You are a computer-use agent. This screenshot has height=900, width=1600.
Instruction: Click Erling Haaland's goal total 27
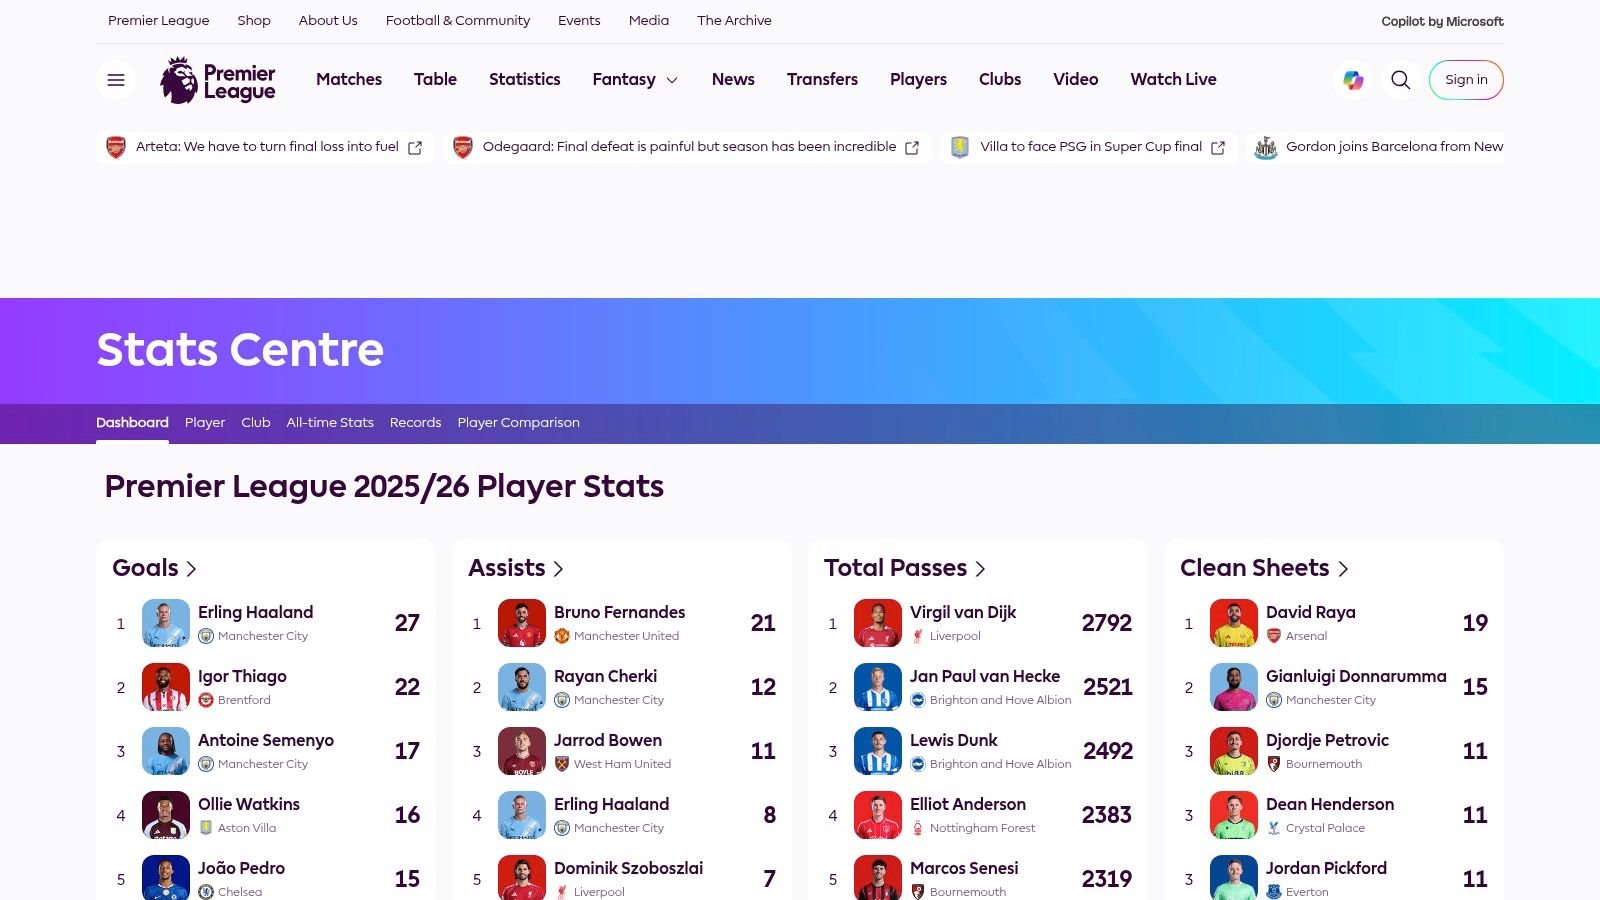(x=407, y=624)
